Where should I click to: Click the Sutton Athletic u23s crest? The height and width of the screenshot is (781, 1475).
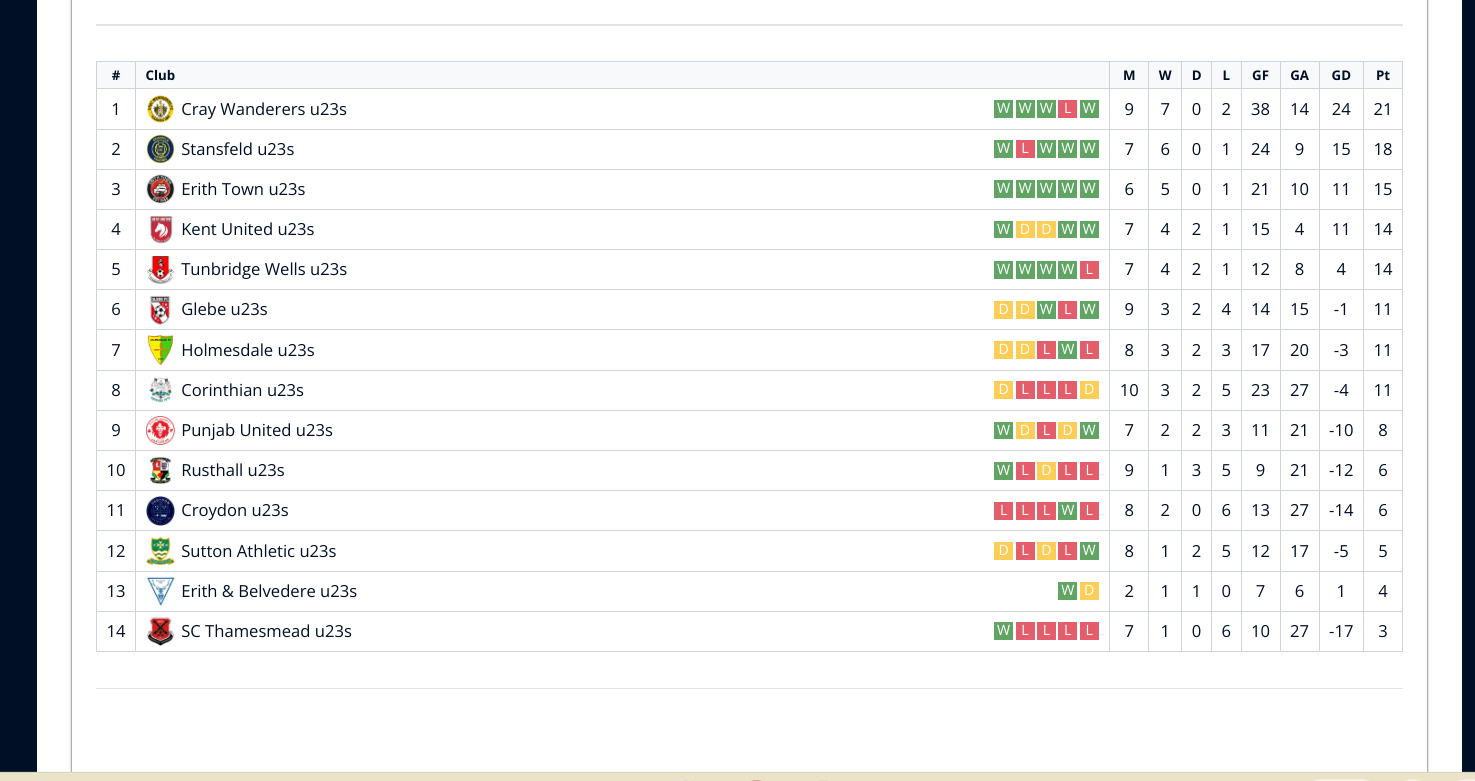160,551
